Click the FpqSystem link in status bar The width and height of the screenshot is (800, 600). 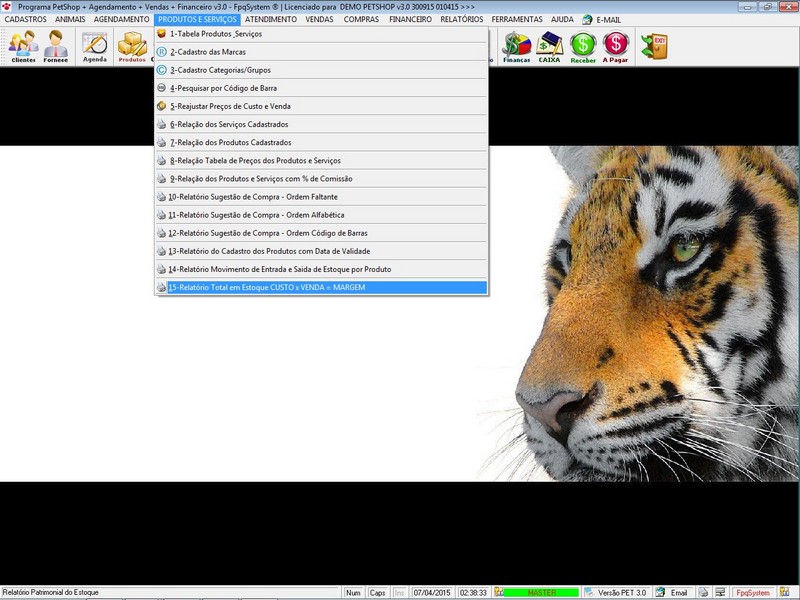(752, 593)
